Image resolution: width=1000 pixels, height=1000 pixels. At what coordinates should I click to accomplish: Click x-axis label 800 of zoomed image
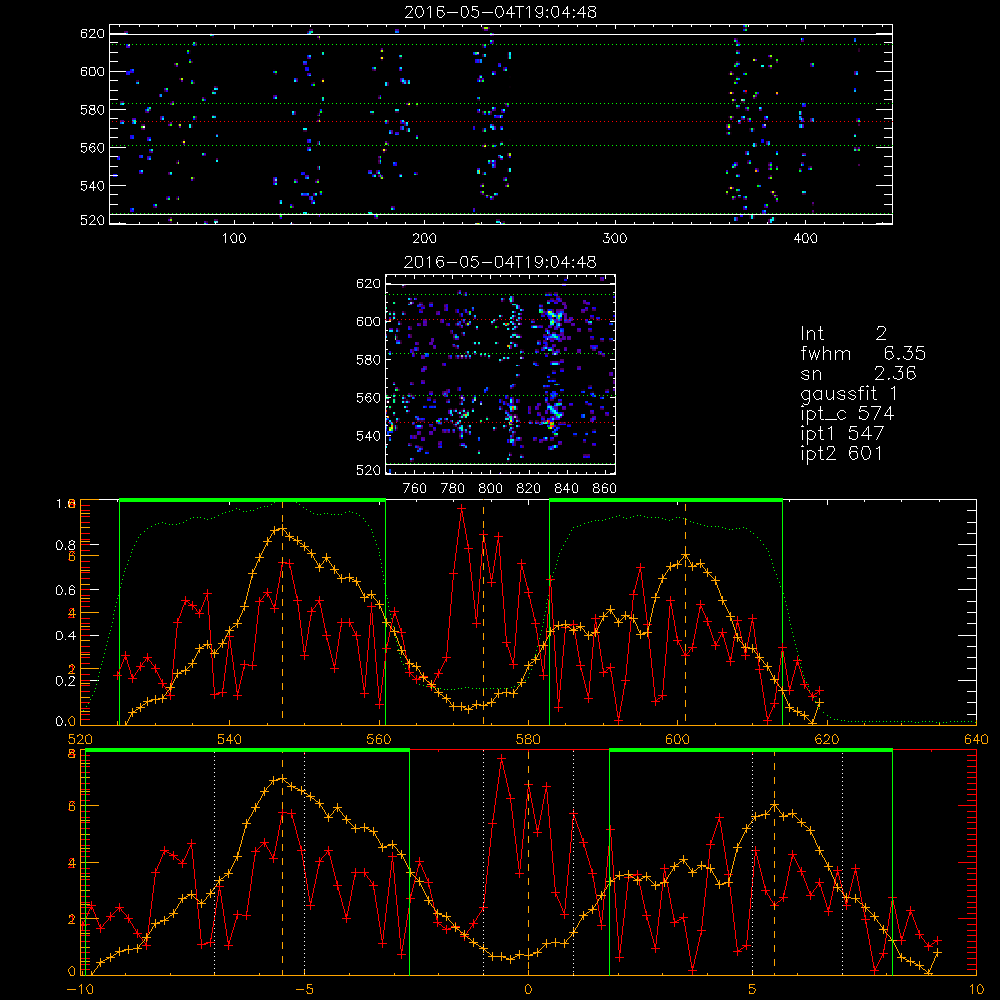point(490,489)
